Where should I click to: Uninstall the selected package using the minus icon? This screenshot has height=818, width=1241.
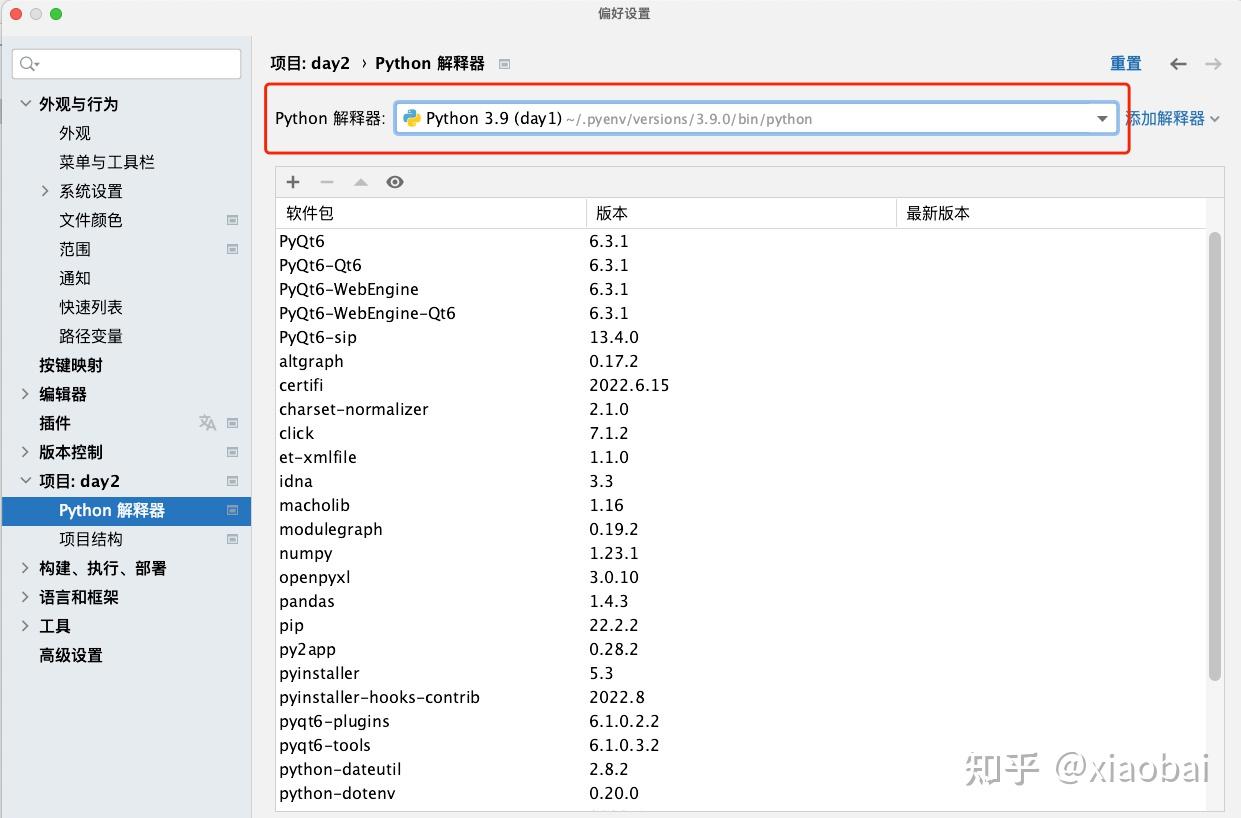point(326,182)
